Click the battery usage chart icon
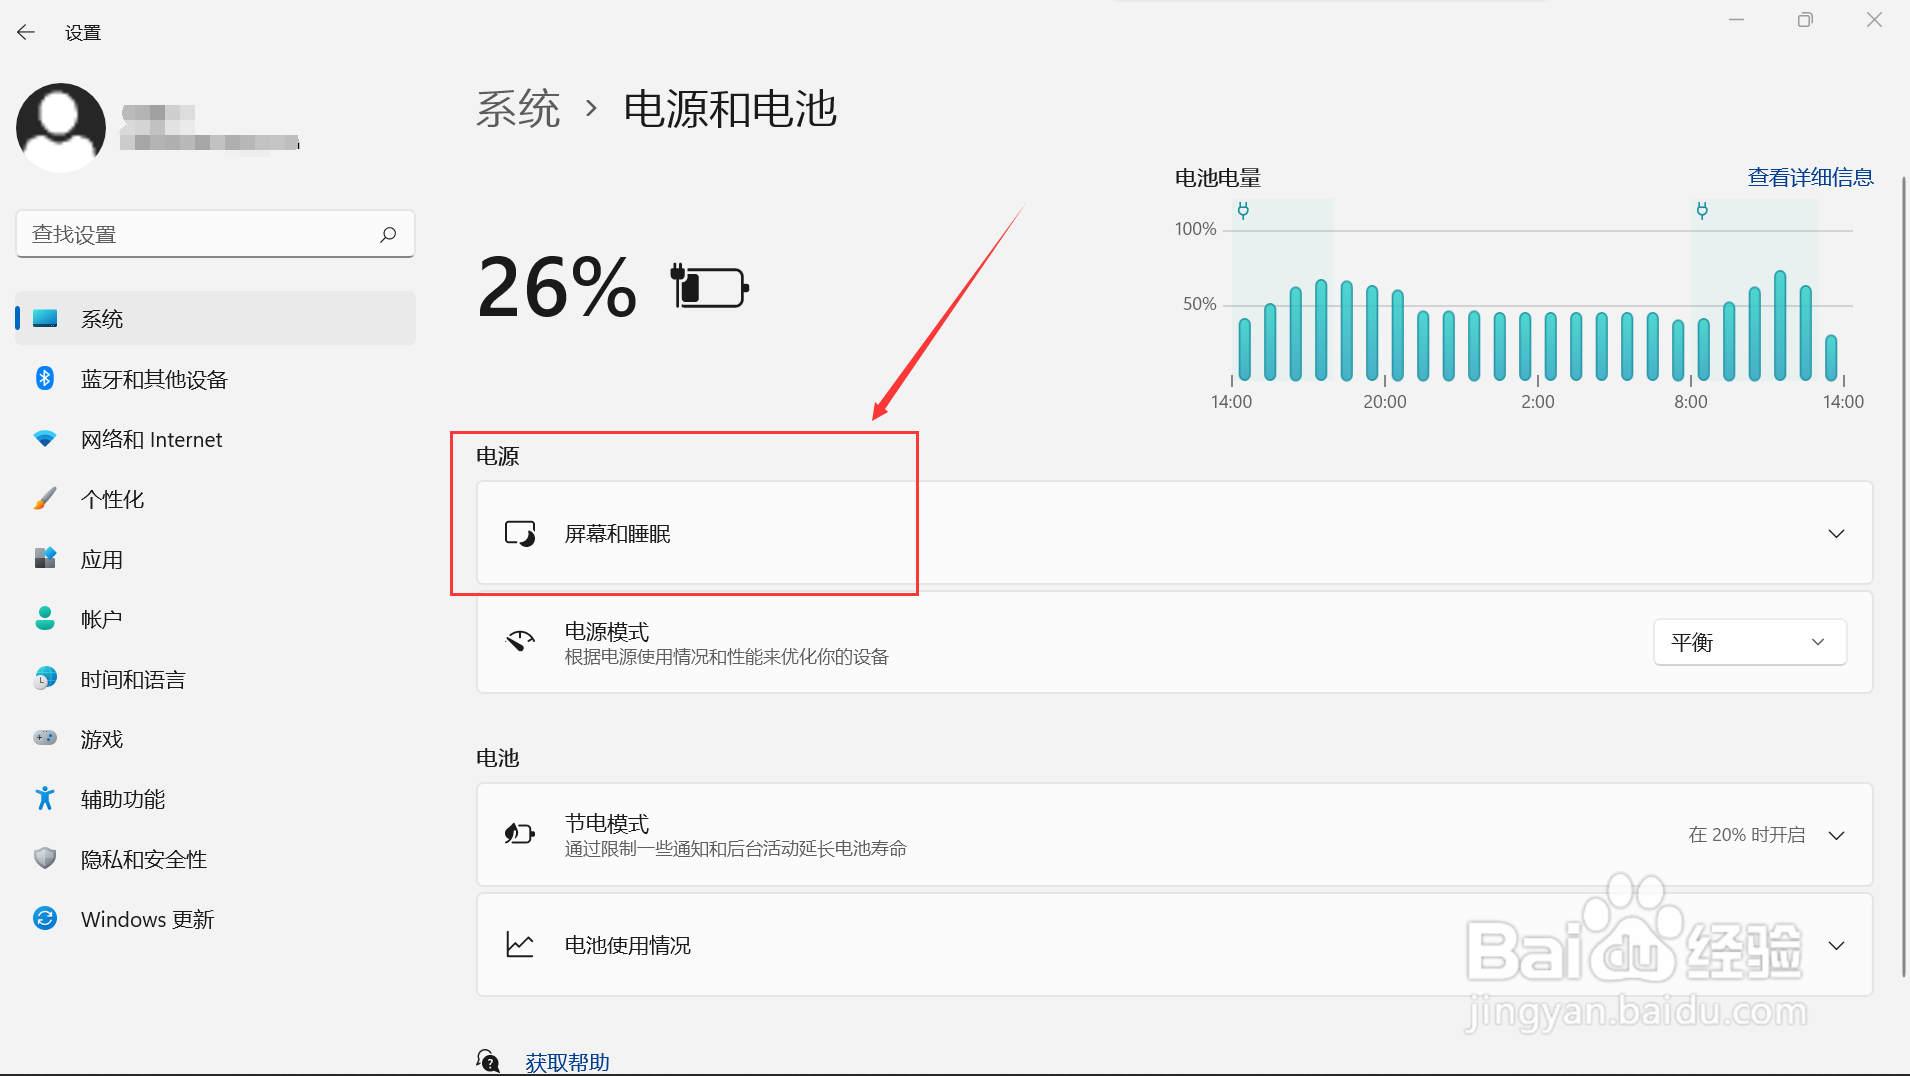 coord(520,944)
